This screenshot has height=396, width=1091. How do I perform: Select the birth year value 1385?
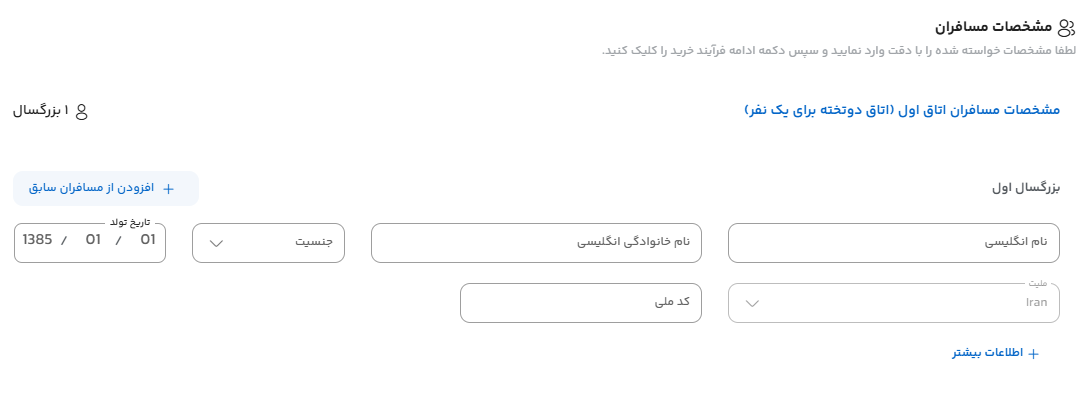tap(38, 240)
